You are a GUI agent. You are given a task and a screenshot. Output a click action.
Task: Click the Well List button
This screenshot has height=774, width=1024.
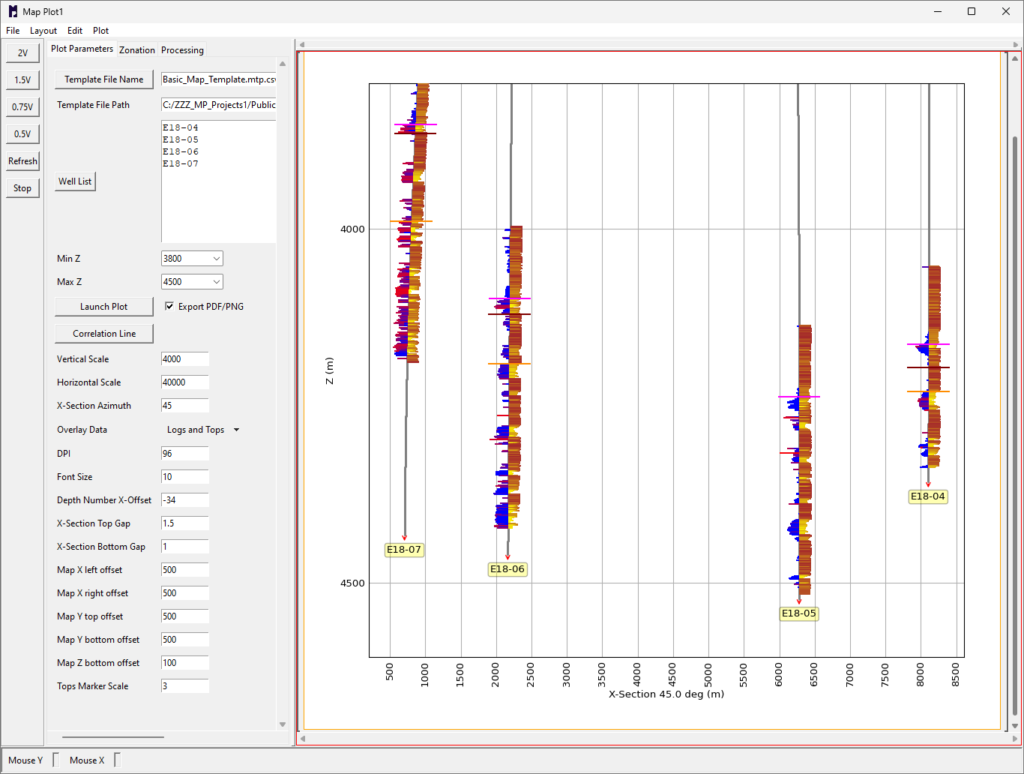coord(75,182)
